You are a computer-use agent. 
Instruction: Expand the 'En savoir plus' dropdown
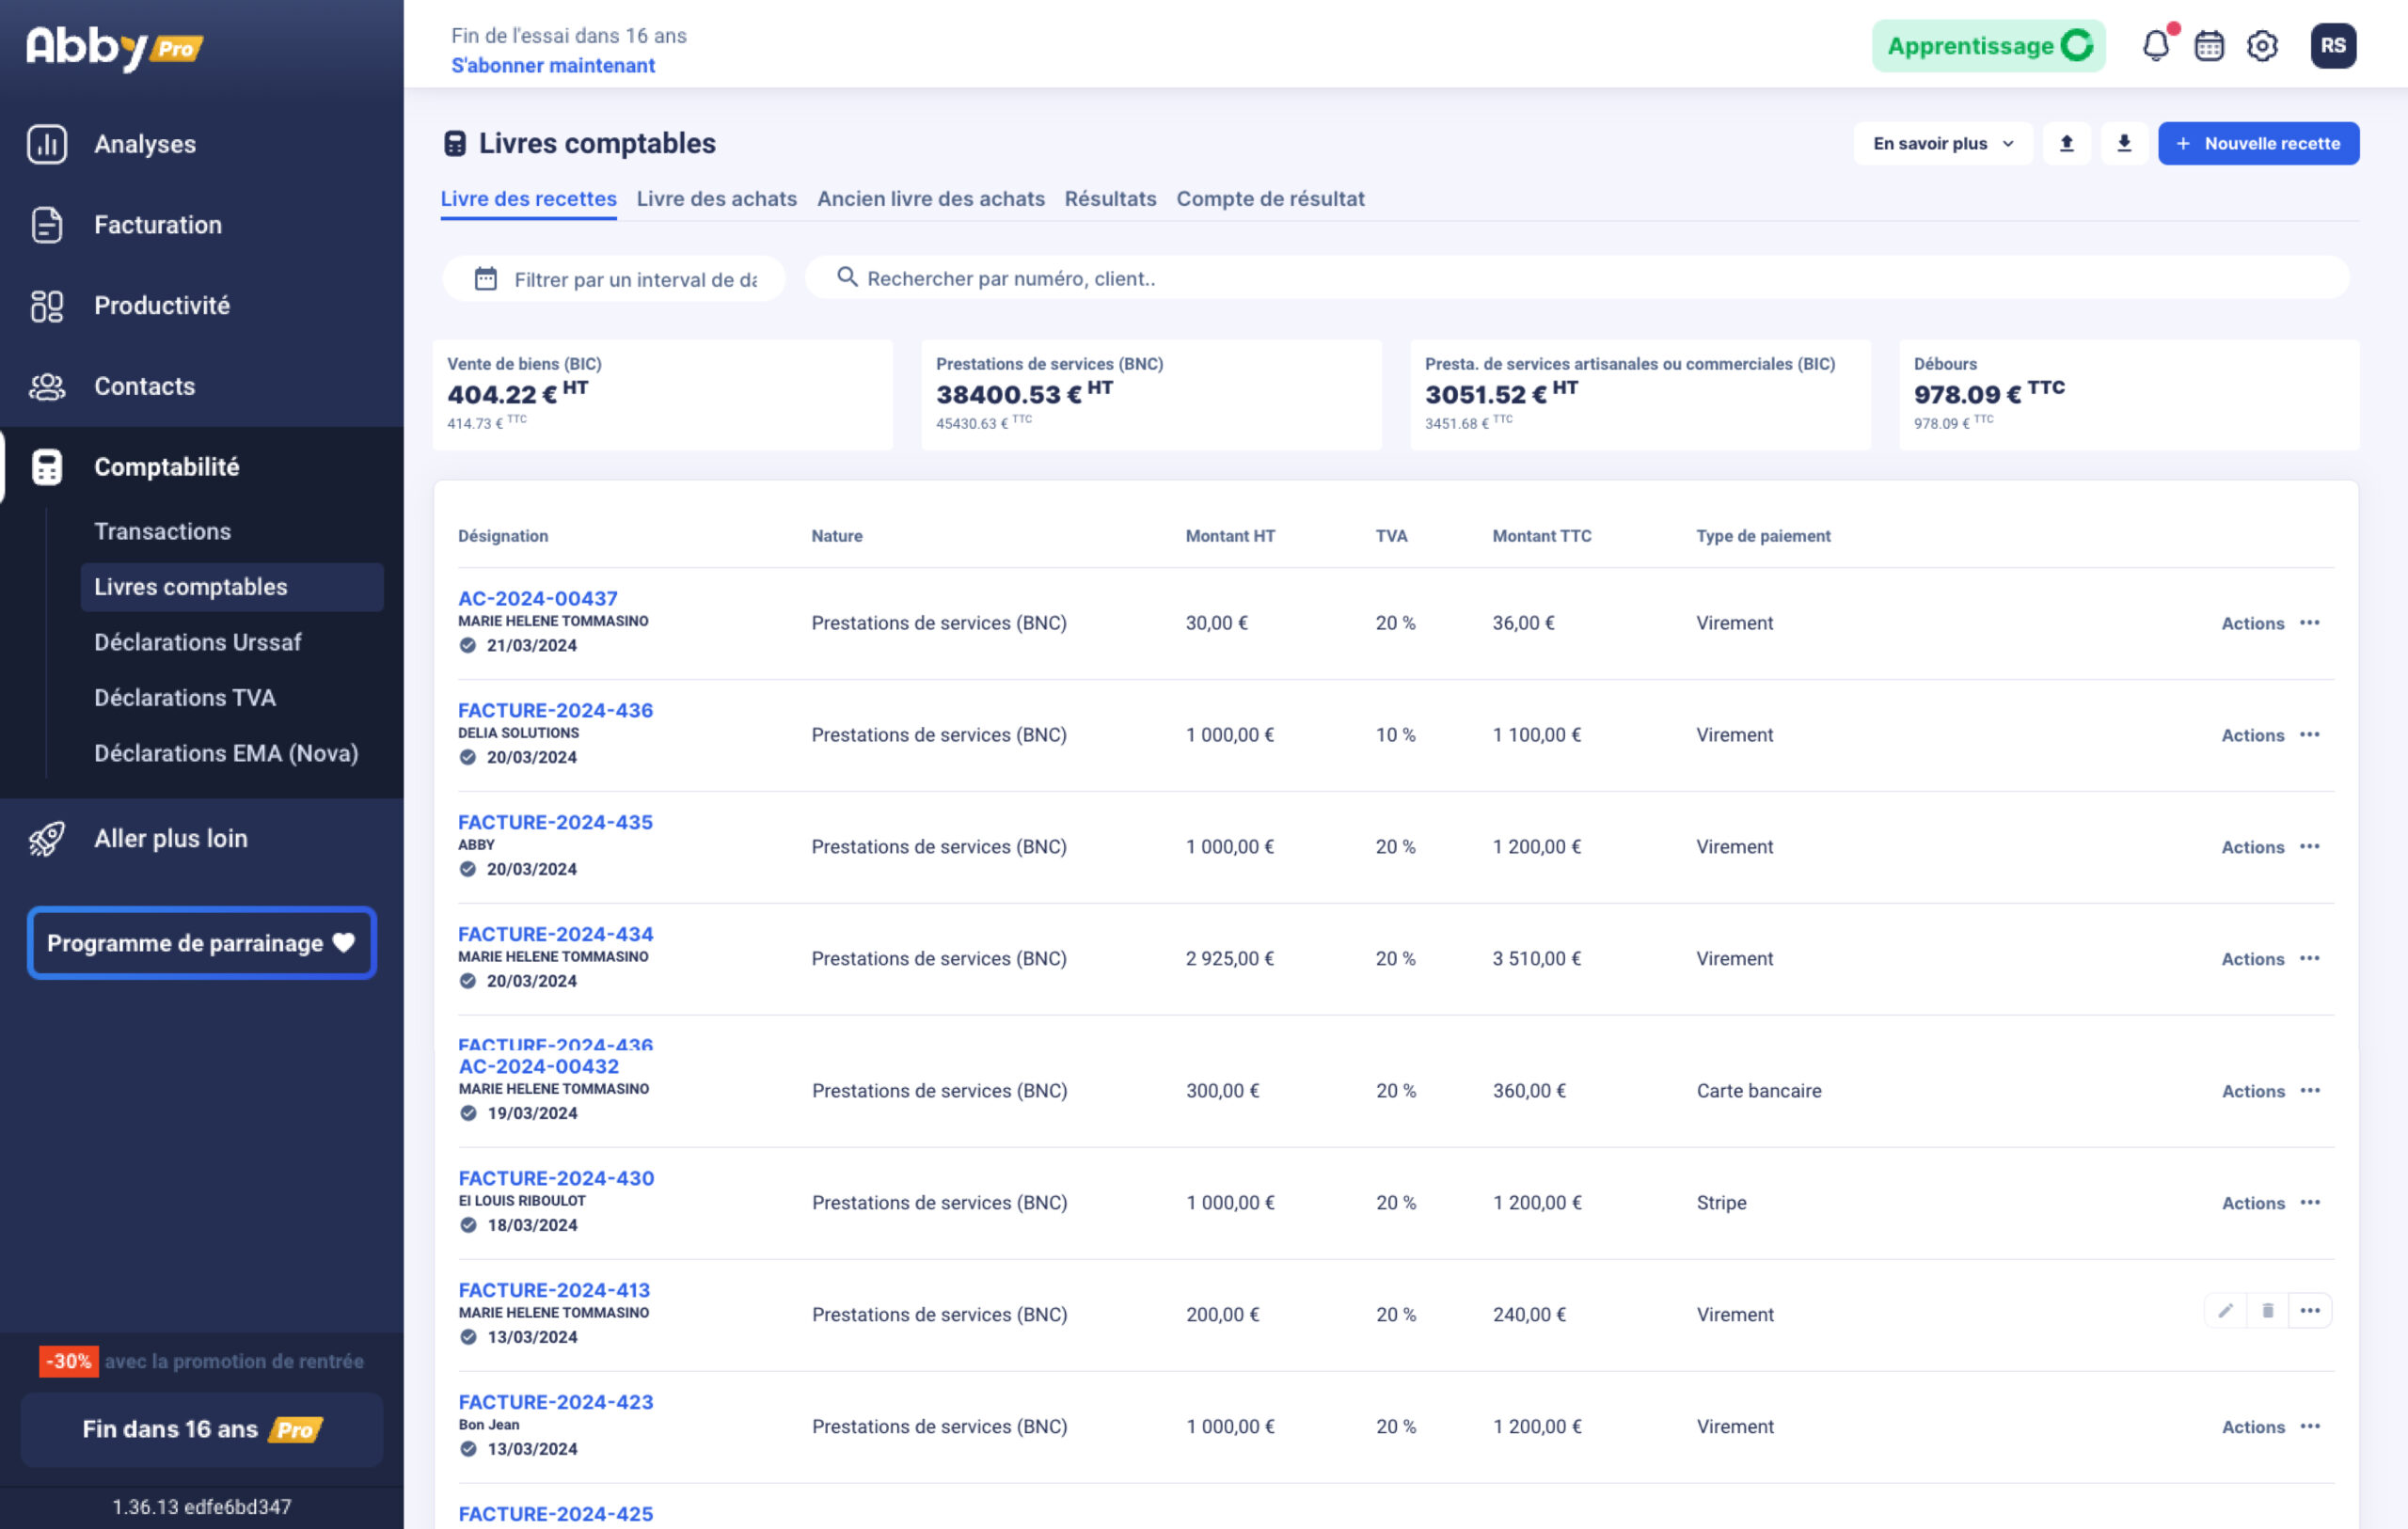pyautogui.click(x=1941, y=143)
